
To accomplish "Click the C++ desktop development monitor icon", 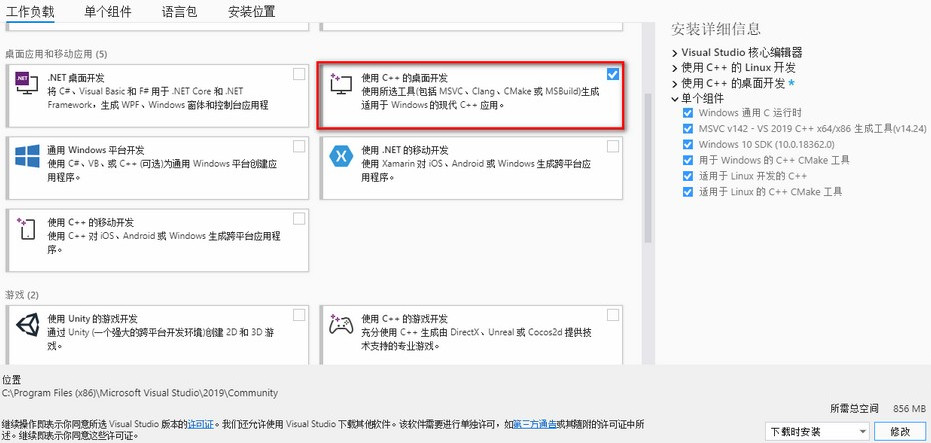I will (342, 85).
